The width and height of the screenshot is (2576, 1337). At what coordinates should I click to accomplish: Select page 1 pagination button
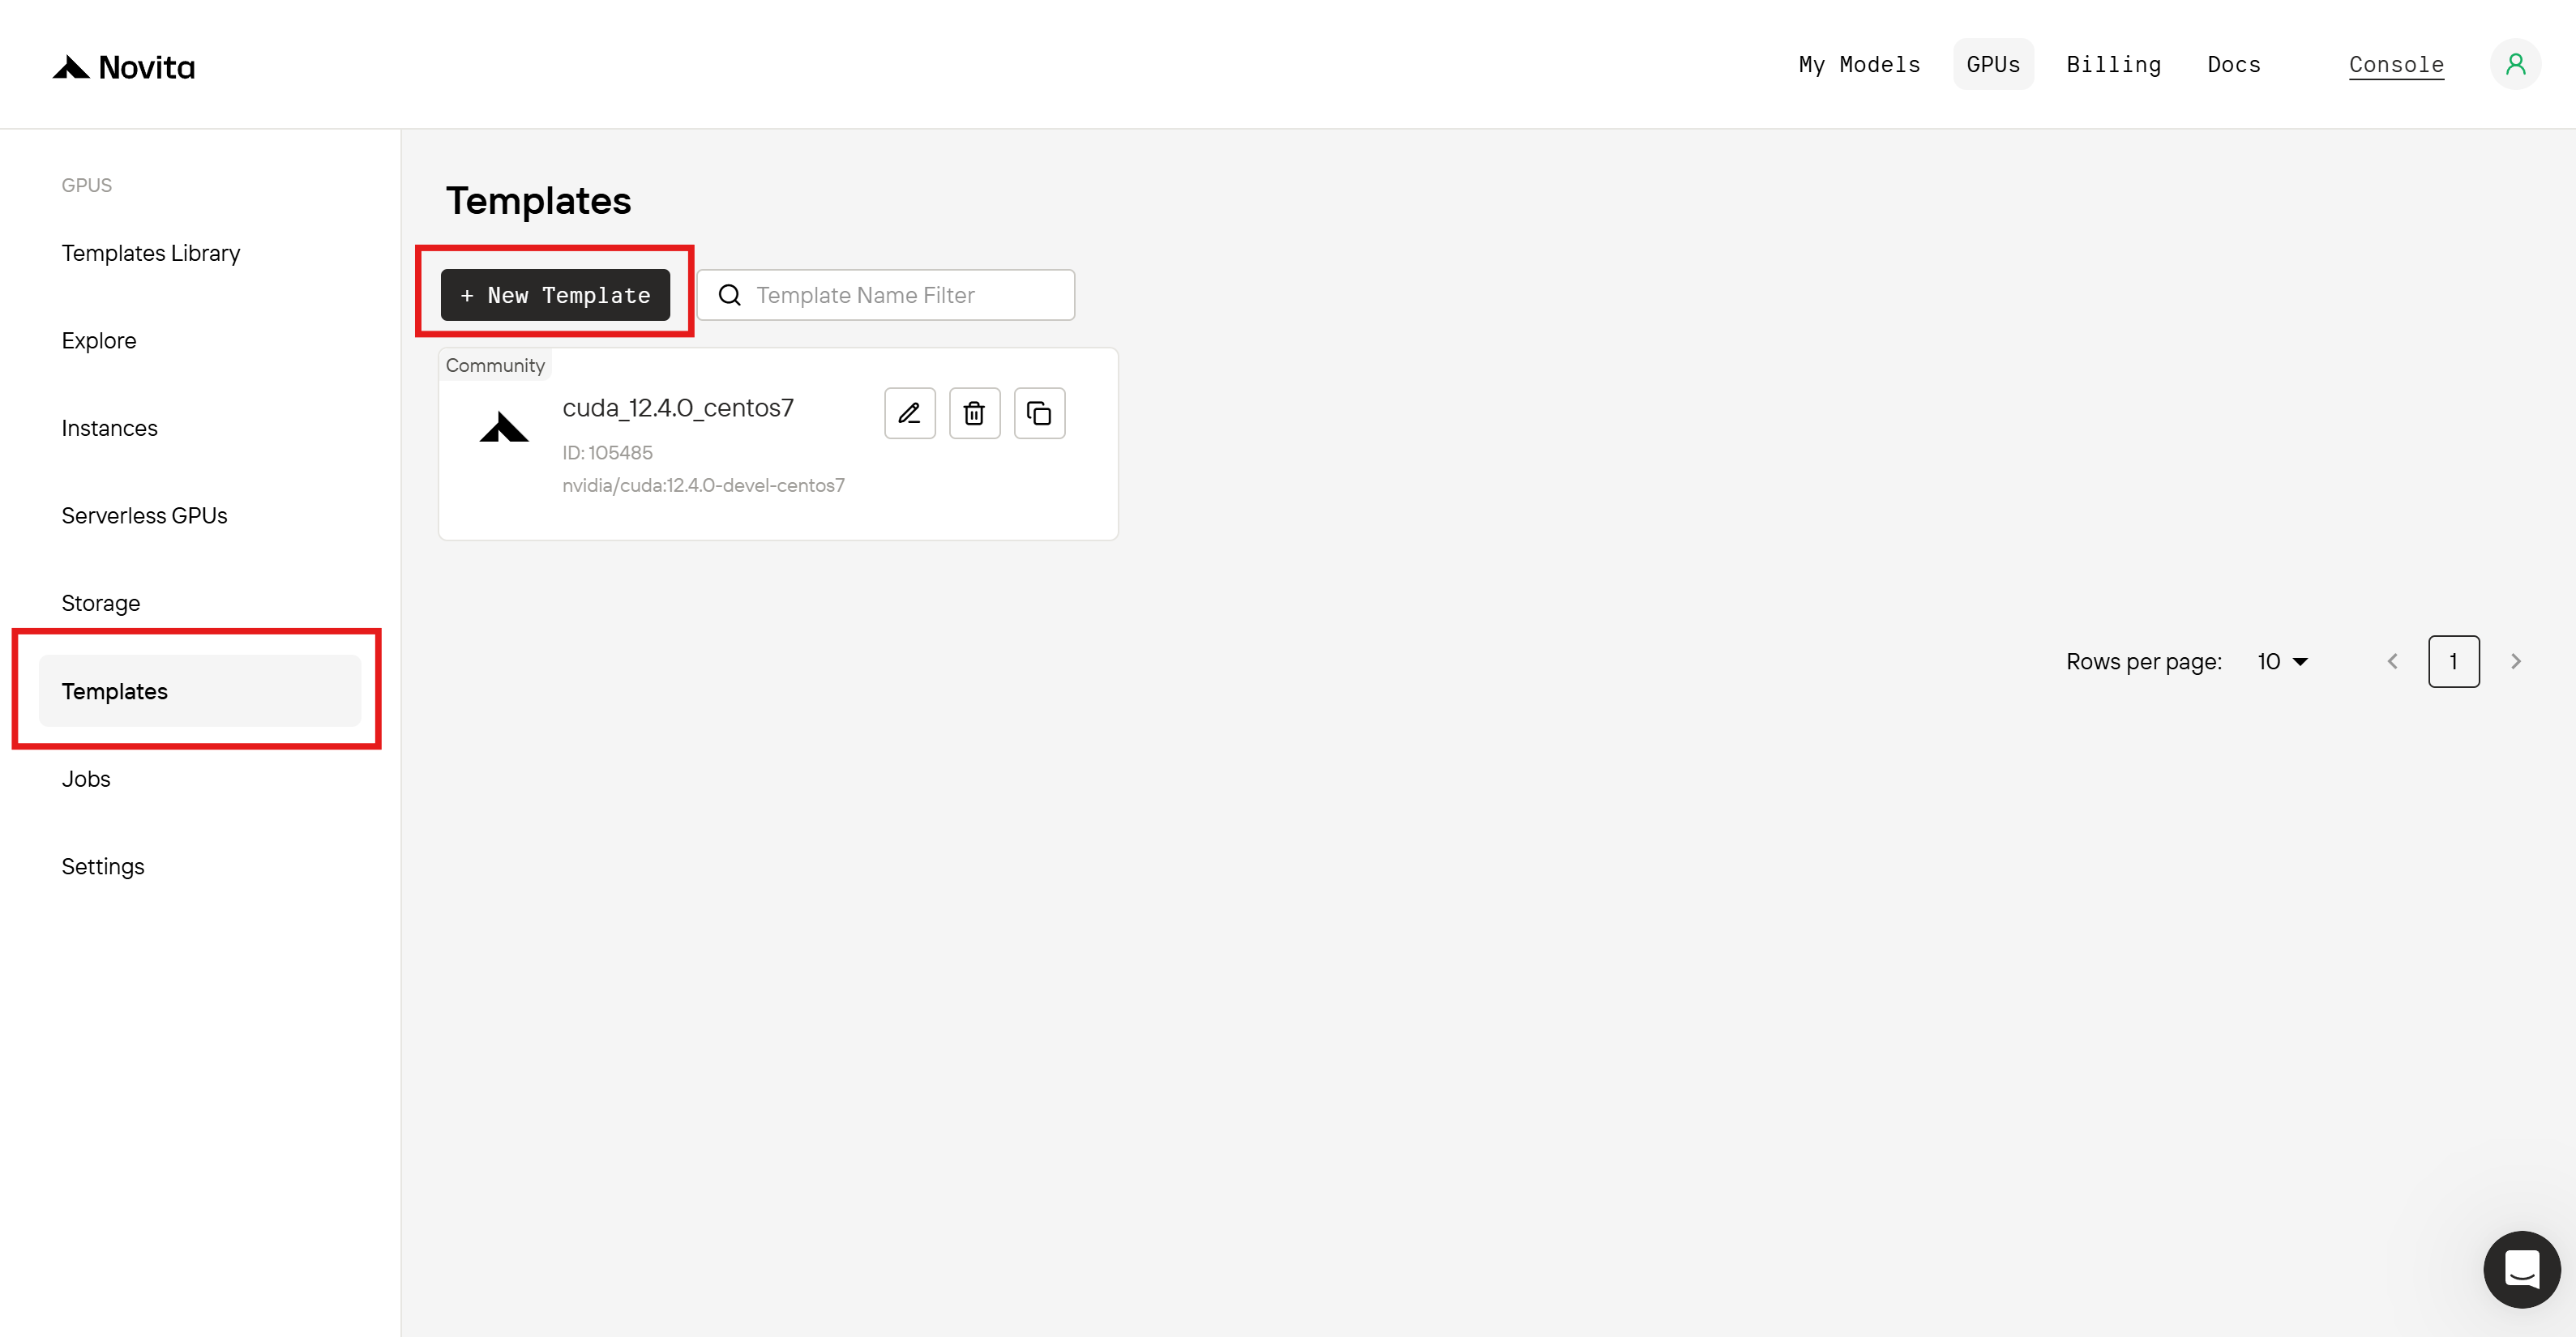[2453, 662]
